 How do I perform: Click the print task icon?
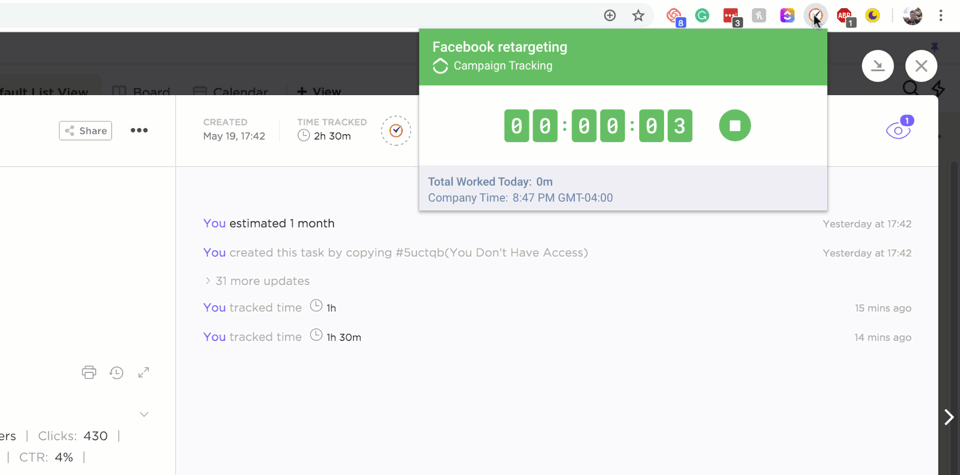(x=89, y=372)
